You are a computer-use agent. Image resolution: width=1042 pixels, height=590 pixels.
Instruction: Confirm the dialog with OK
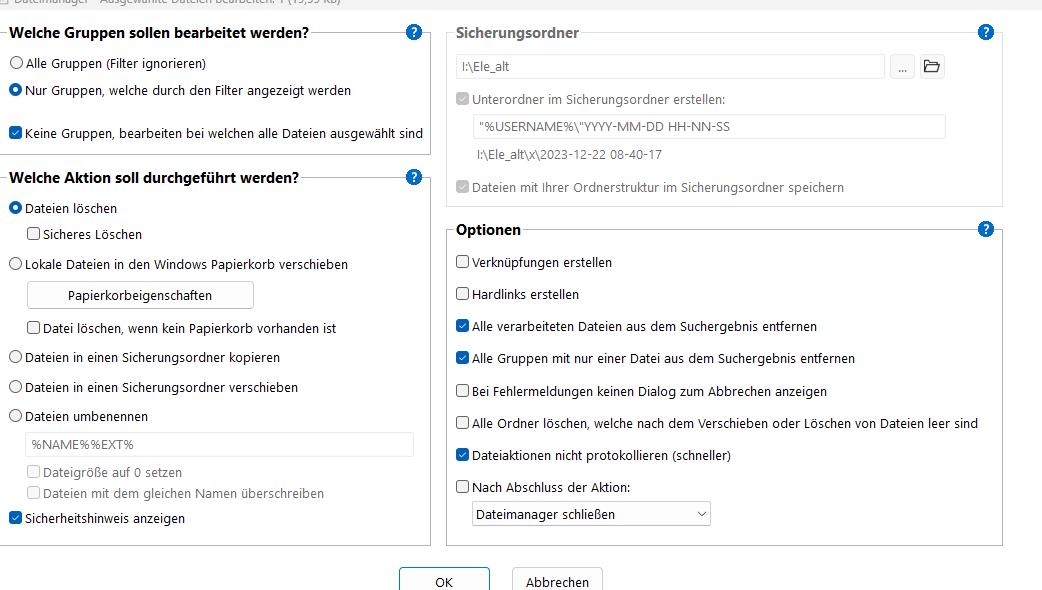444,581
